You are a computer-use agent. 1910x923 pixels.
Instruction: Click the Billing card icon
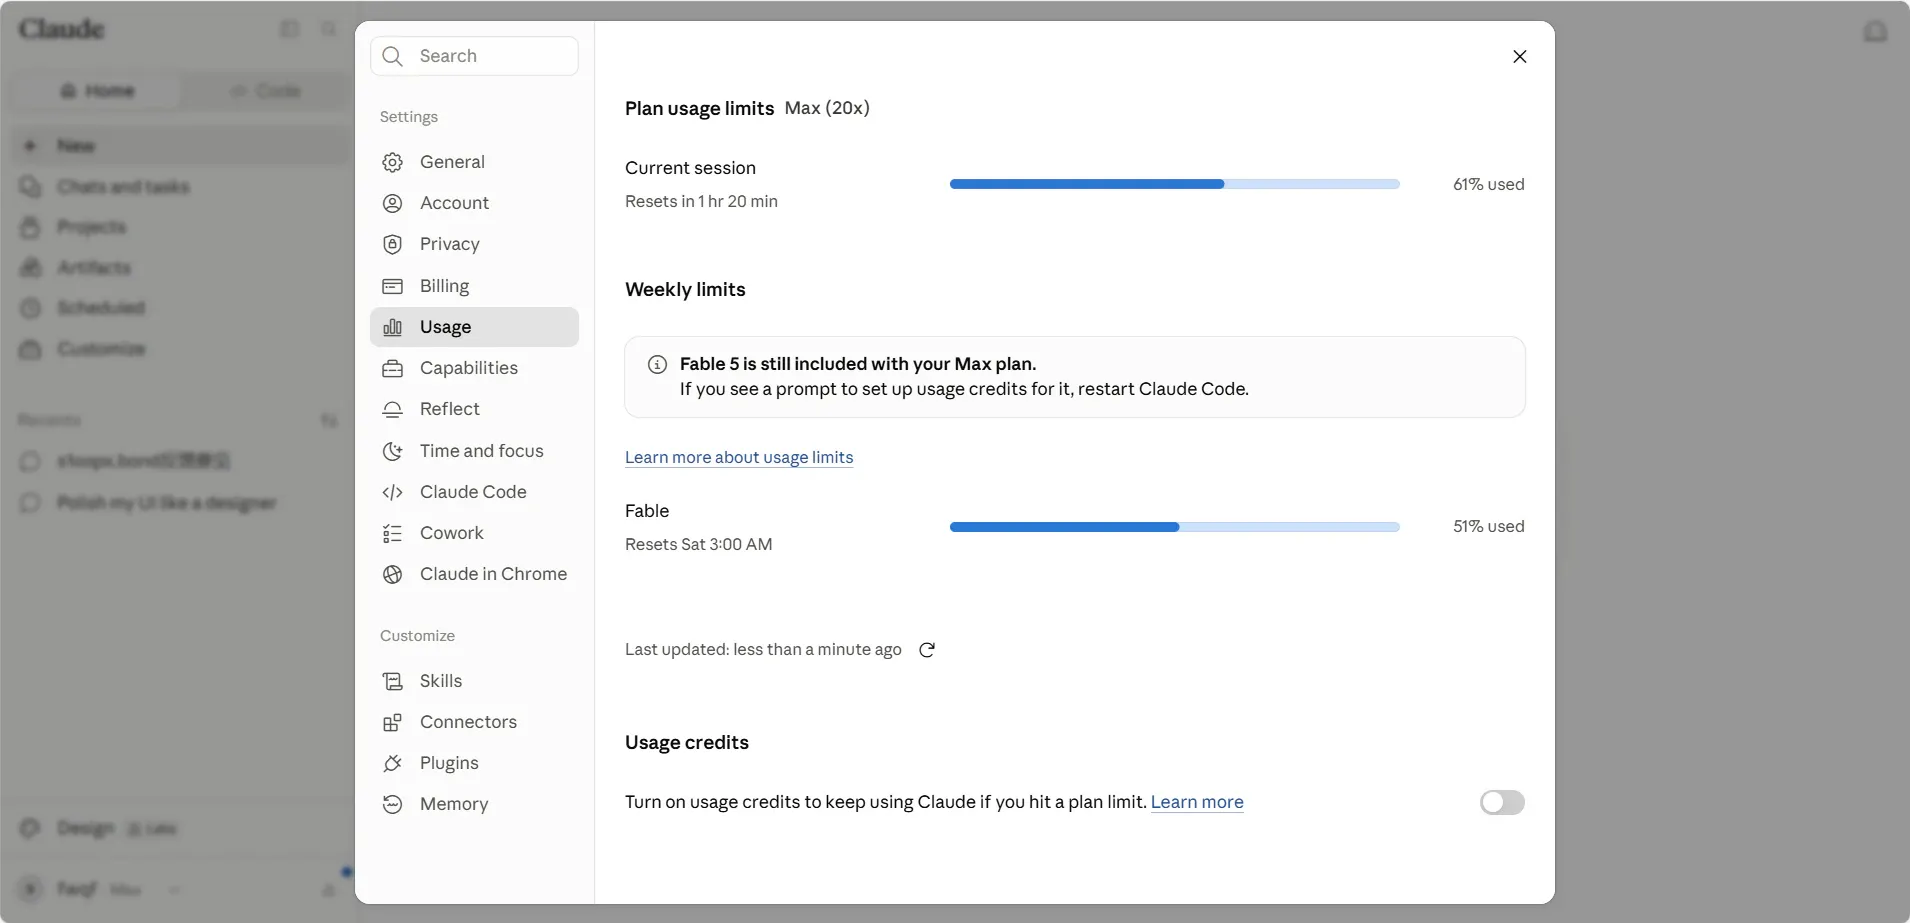(x=393, y=286)
